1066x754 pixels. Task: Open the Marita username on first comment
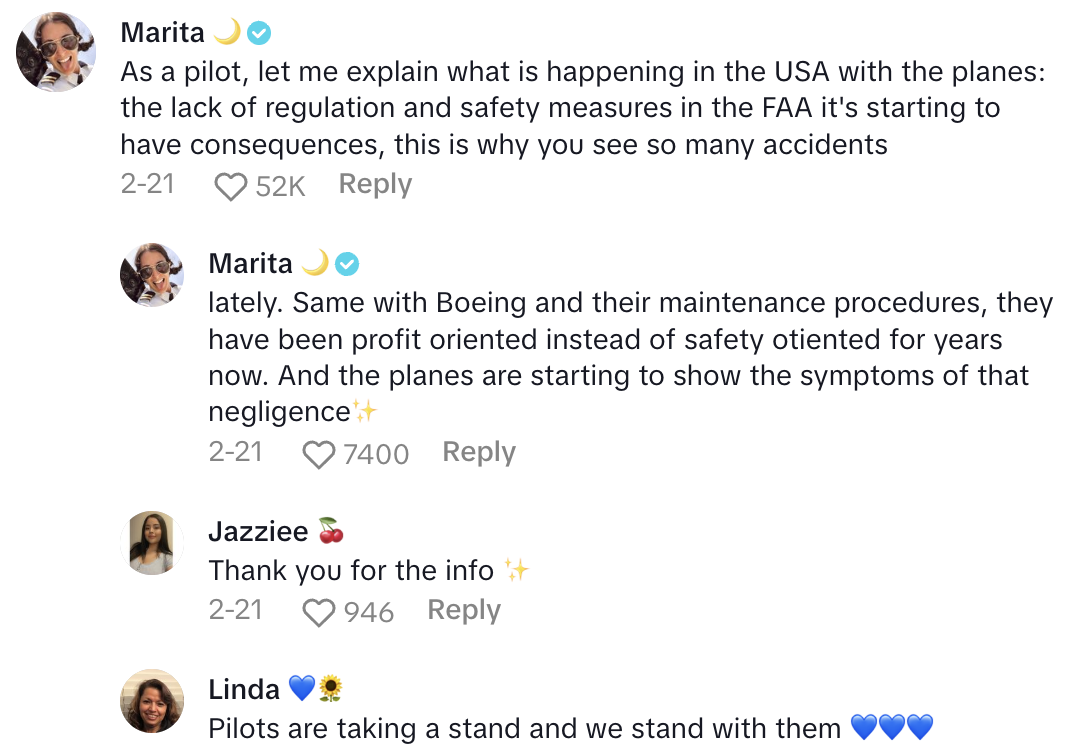pyautogui.click(x=162, y=32)
